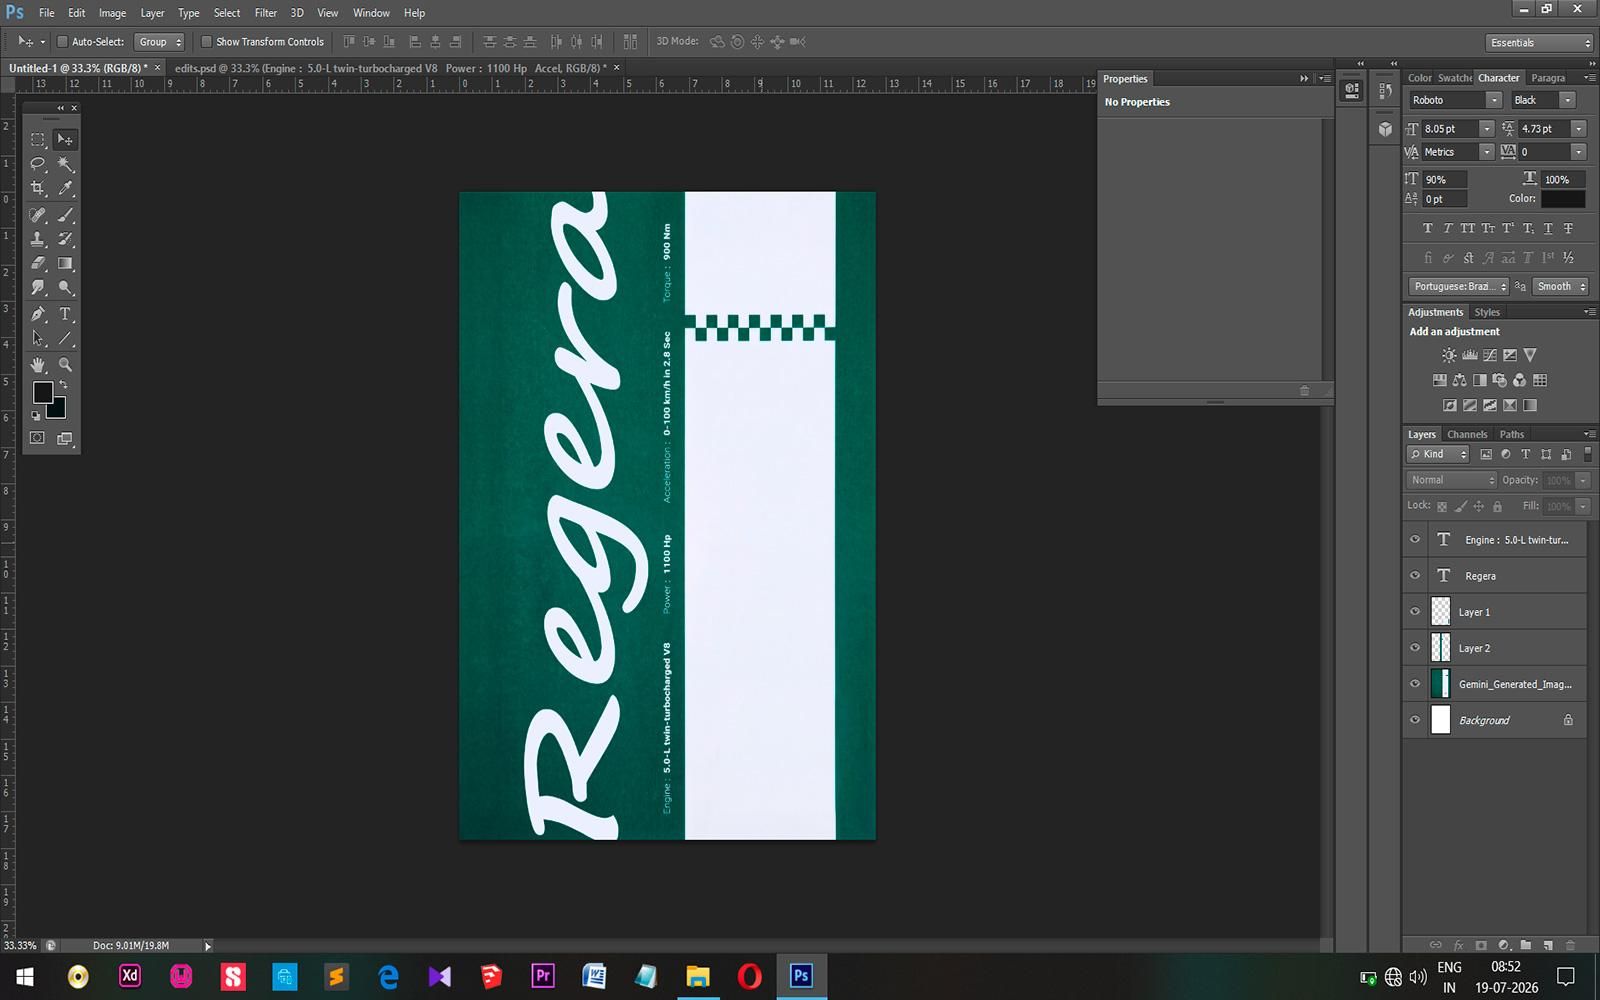Create a new layer from Layers panel
Screen dimensions: 1600x1000
tap(1547, 945)
